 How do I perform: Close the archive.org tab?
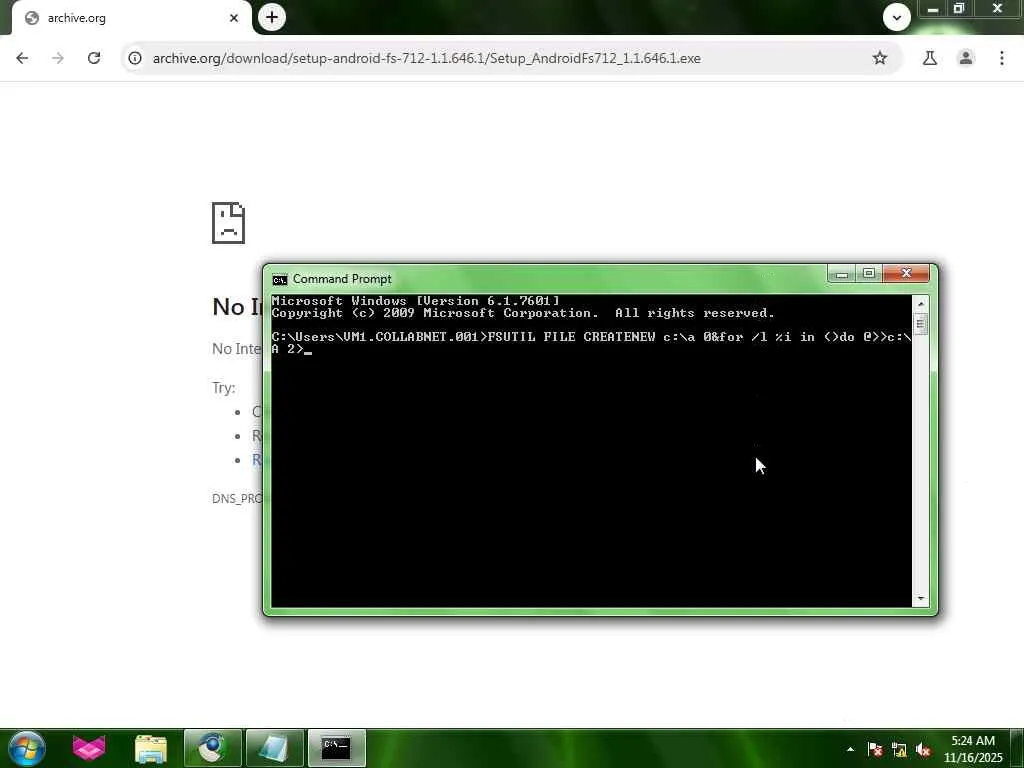click(x=234, y=18)
